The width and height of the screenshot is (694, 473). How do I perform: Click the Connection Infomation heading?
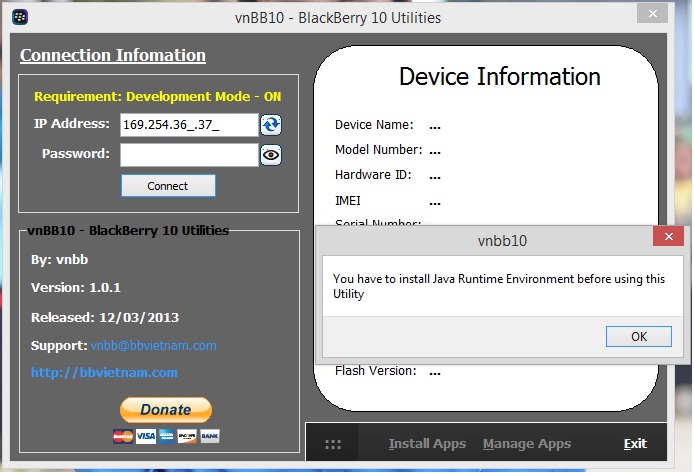[113, 56]
